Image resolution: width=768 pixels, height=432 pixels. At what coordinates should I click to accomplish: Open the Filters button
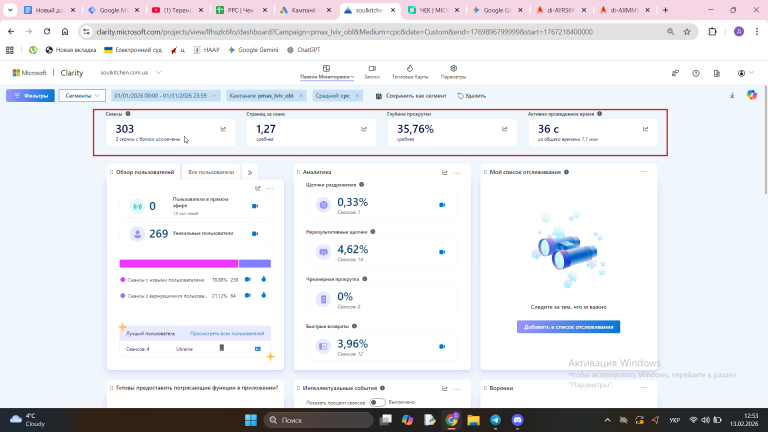30,96
